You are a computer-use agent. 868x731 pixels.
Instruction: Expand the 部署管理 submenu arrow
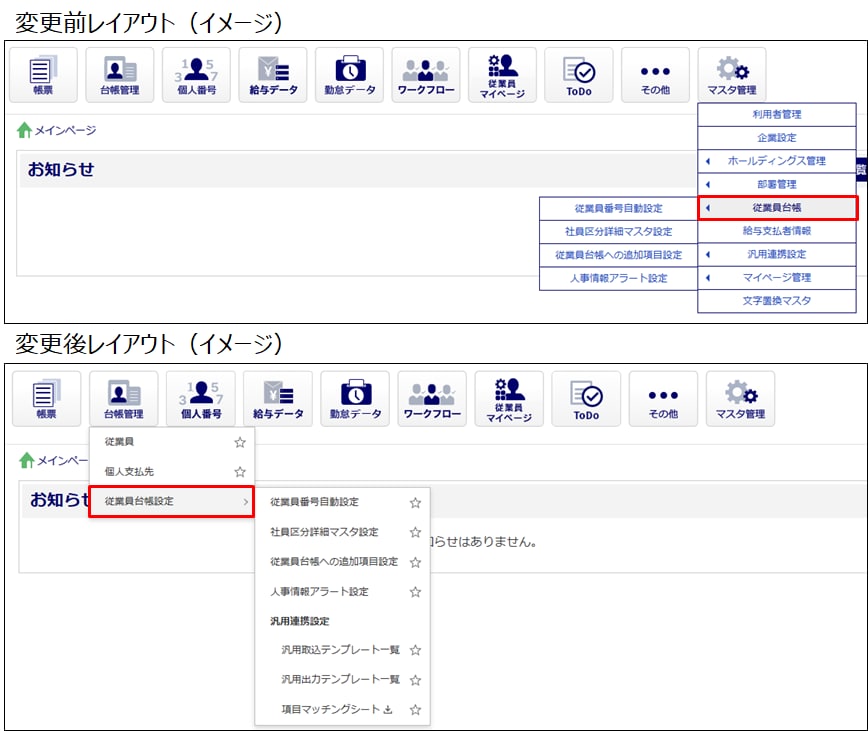coord(707,185)
